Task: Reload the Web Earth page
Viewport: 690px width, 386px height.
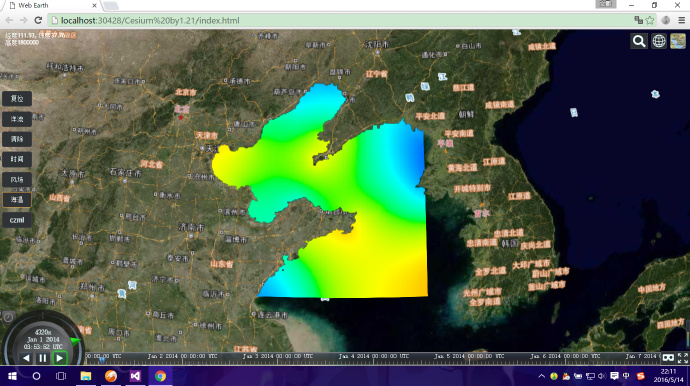Action: tap(38, 20)
